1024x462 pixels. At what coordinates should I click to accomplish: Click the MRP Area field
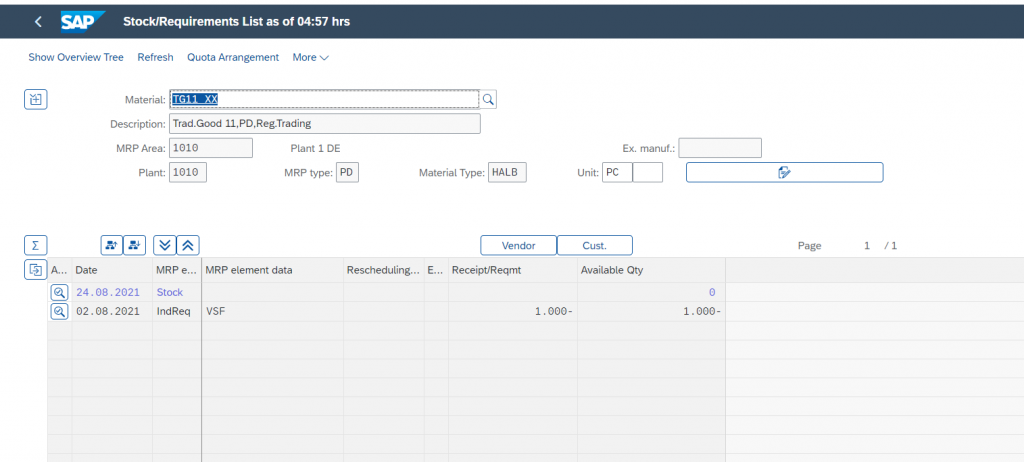210,148
